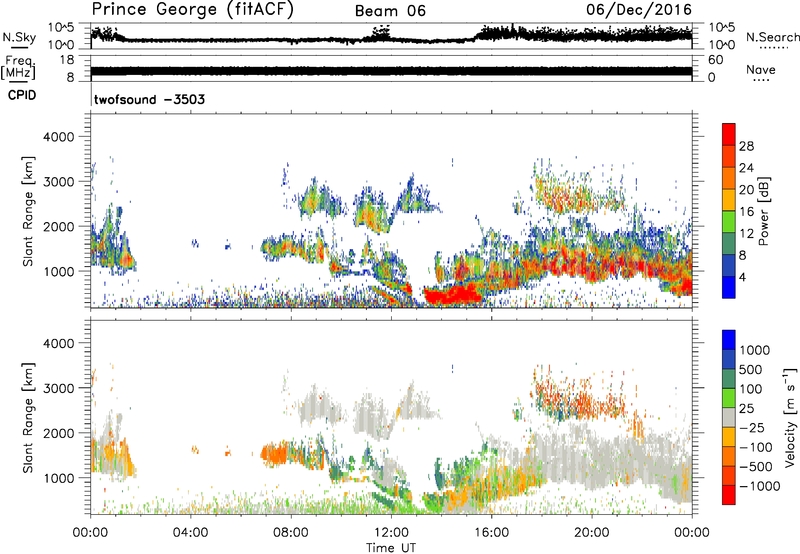Image resolution: width=800 pixels, height=554 pixels.
Task: Click the bright red echo patch near 14:00 in power panel
Action: click(x=454, y=295)
